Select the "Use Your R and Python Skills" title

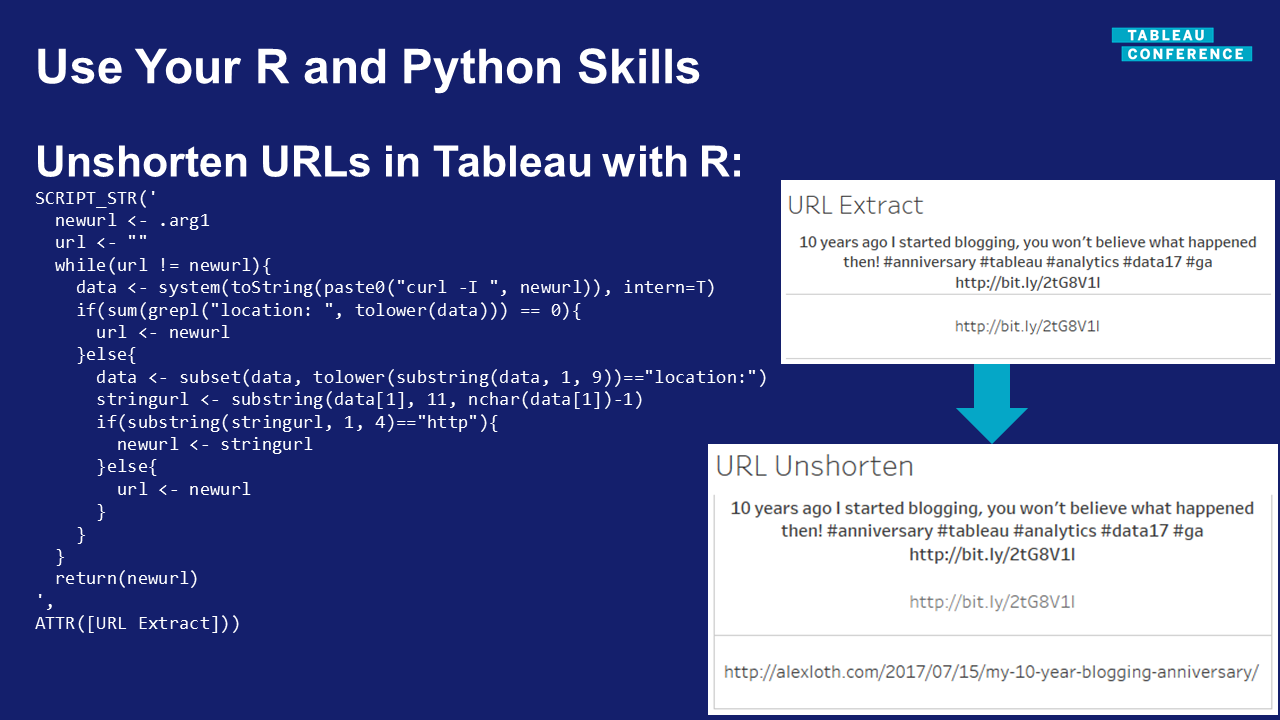coord(368,67)
